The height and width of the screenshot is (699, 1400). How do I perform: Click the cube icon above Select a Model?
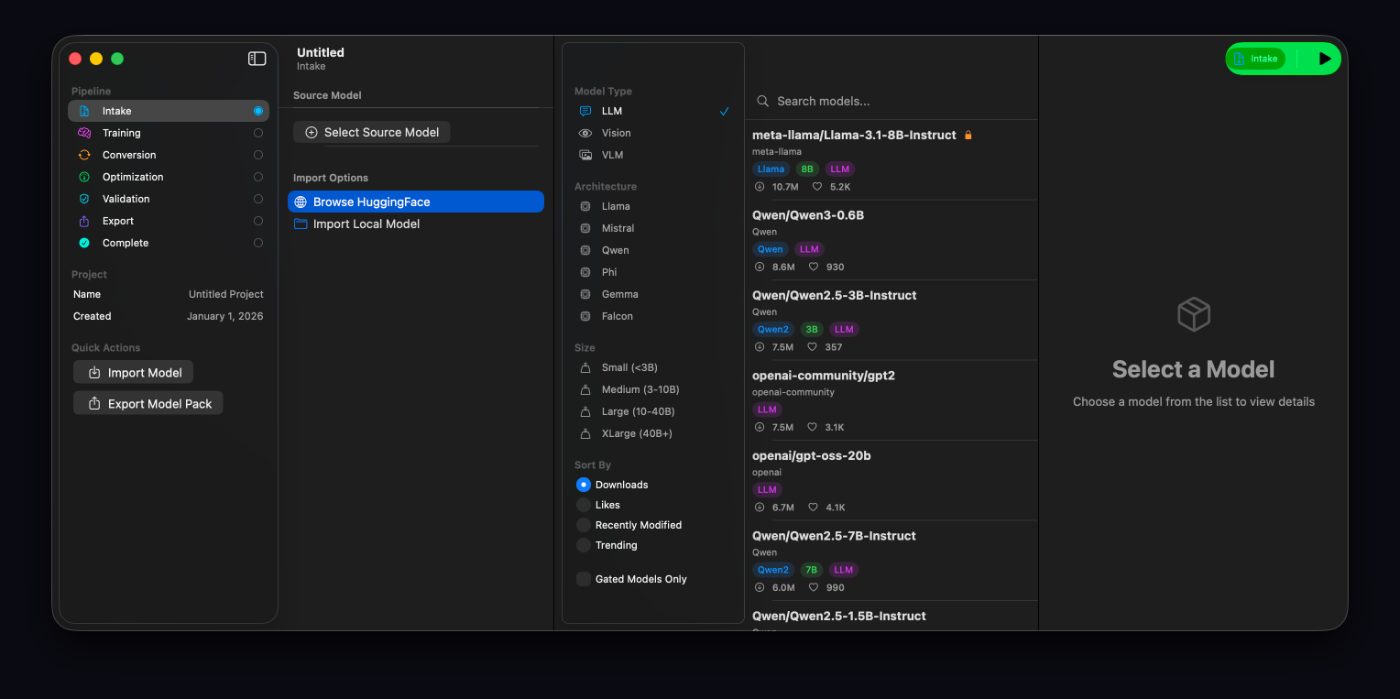coord(1194,315)
